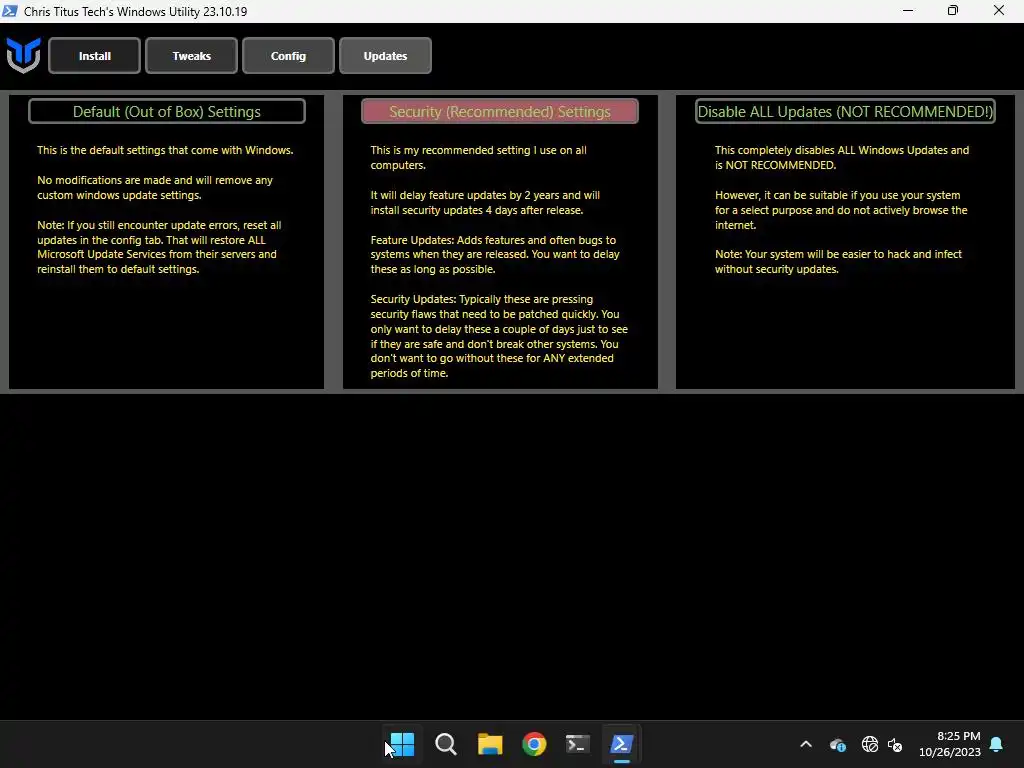Click text "No modifications are made and will remove any"

[155, 180]
